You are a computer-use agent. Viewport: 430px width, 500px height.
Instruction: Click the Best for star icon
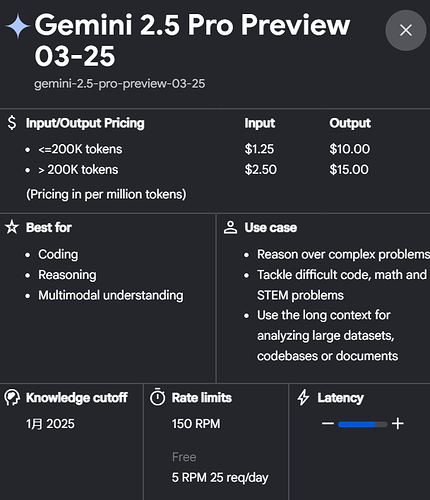coord(12,227)
